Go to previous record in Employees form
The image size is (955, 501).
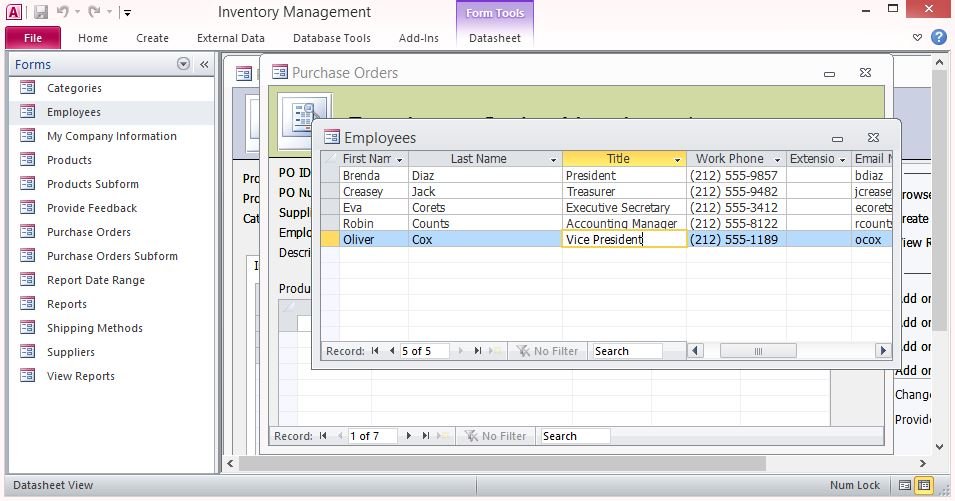[392, 351]
